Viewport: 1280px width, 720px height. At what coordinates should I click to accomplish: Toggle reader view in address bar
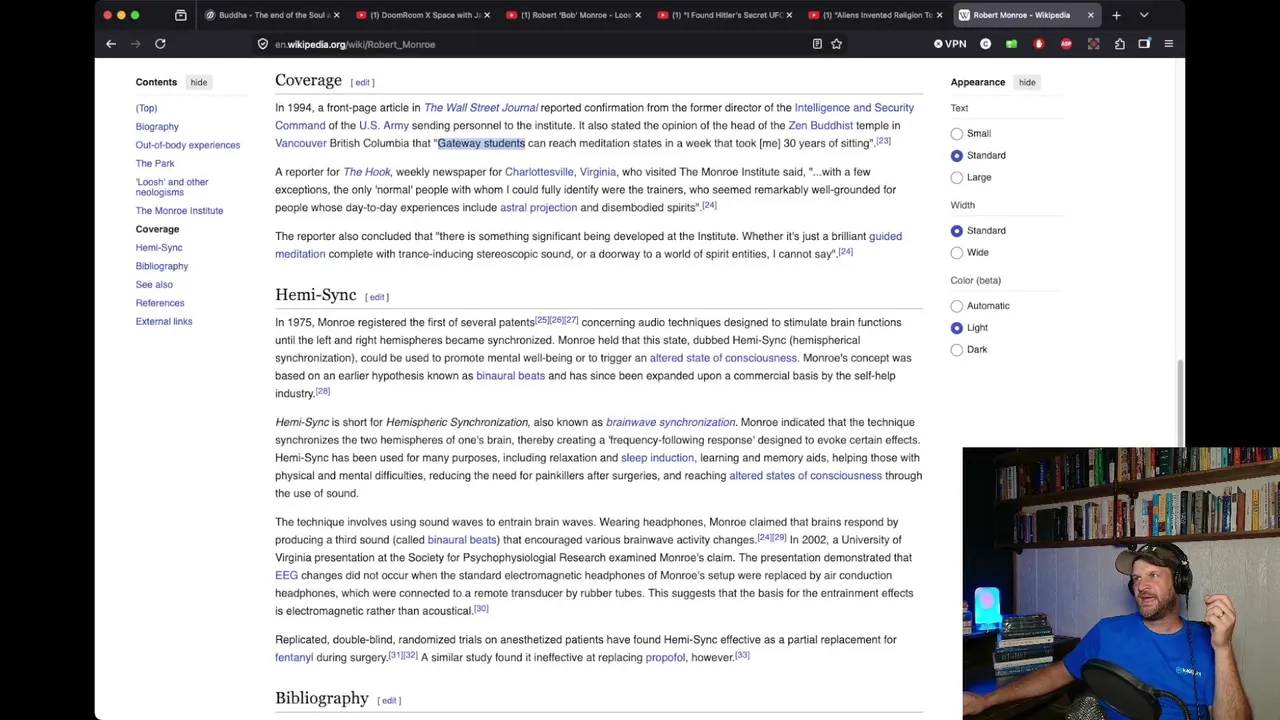[817, 44]
